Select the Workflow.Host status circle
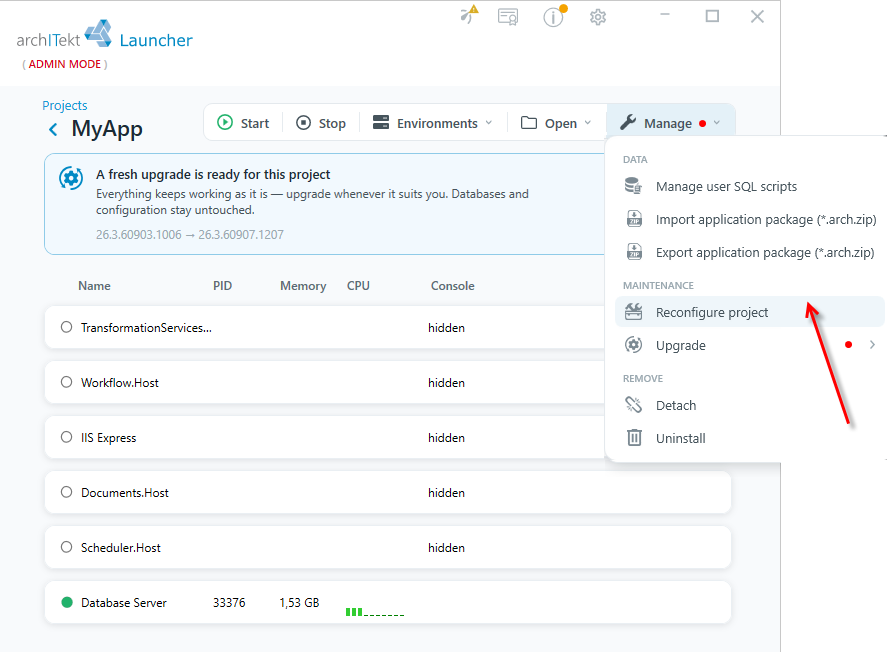 tap(67, 382)
